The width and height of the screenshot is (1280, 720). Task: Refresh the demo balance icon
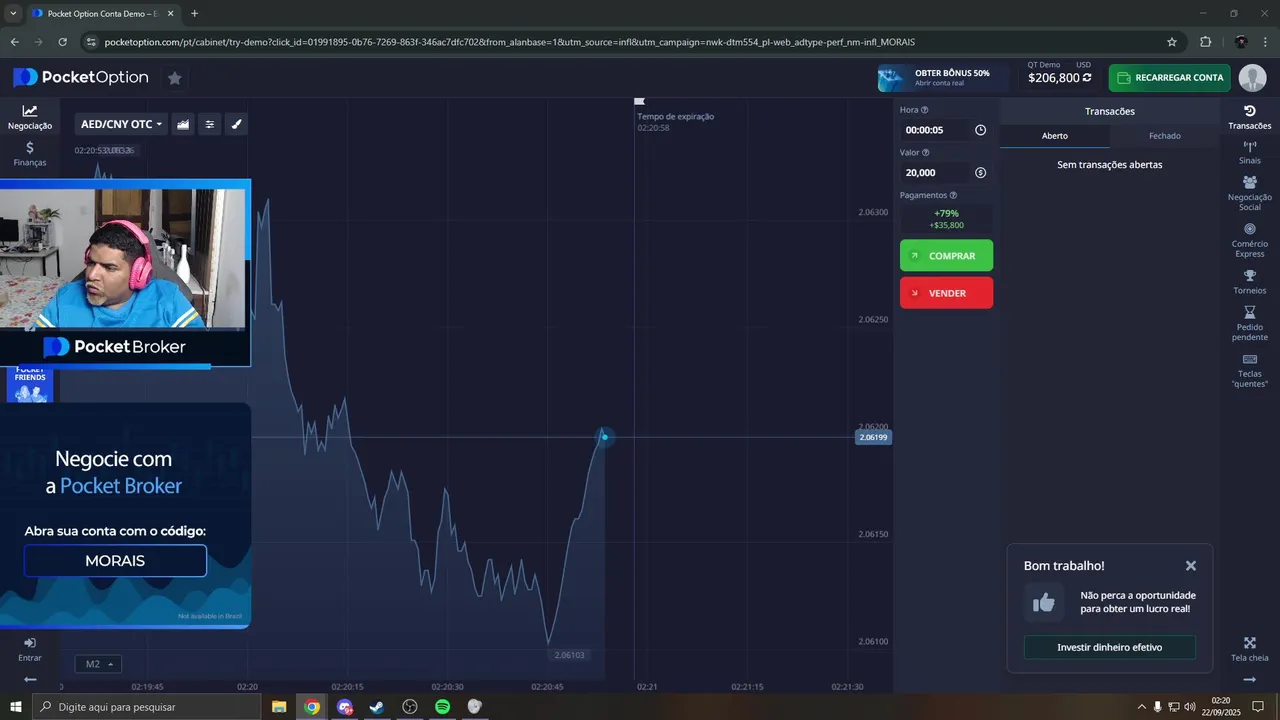[1087, 78]
